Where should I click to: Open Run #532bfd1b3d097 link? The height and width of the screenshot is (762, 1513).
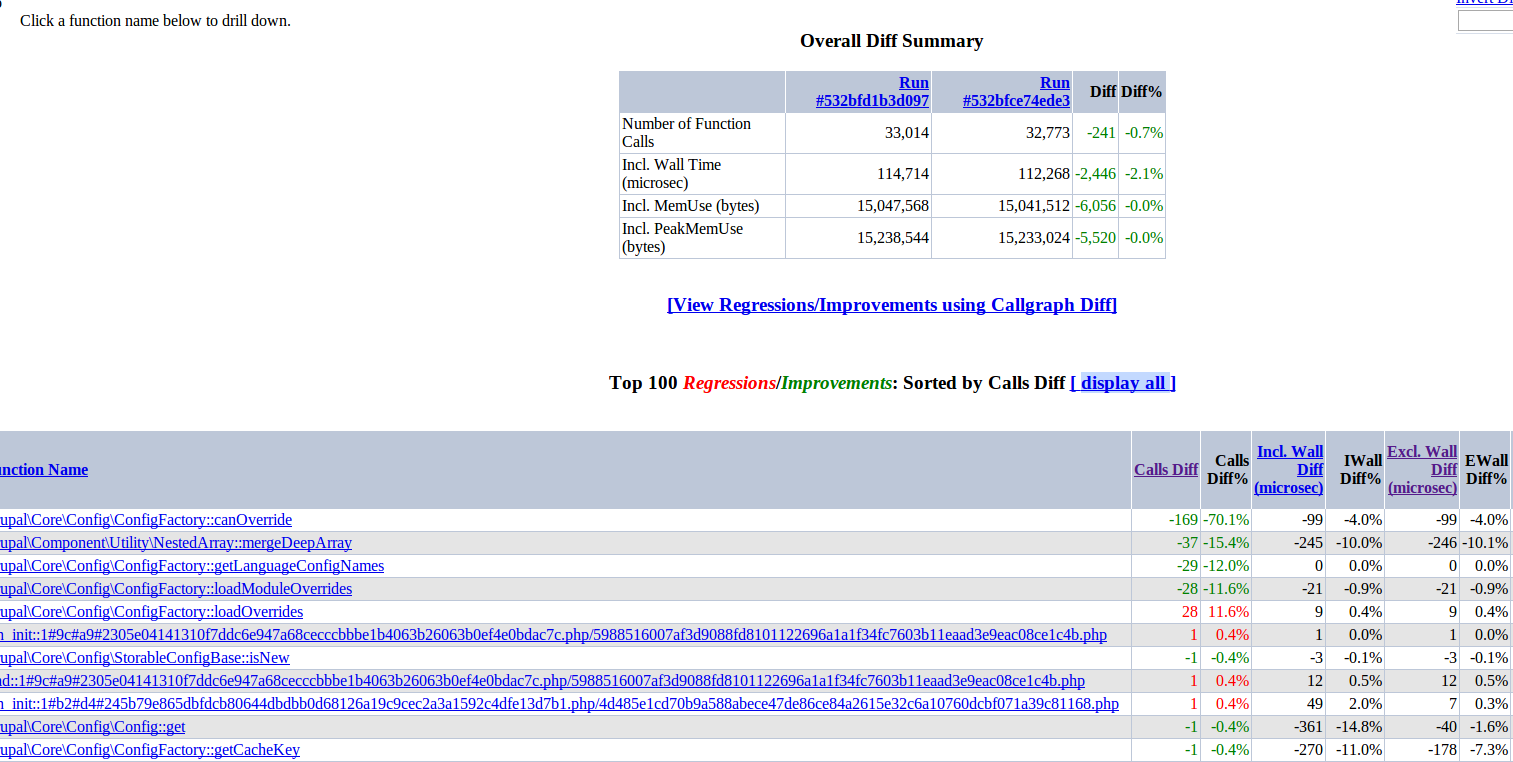coord(872,92)
